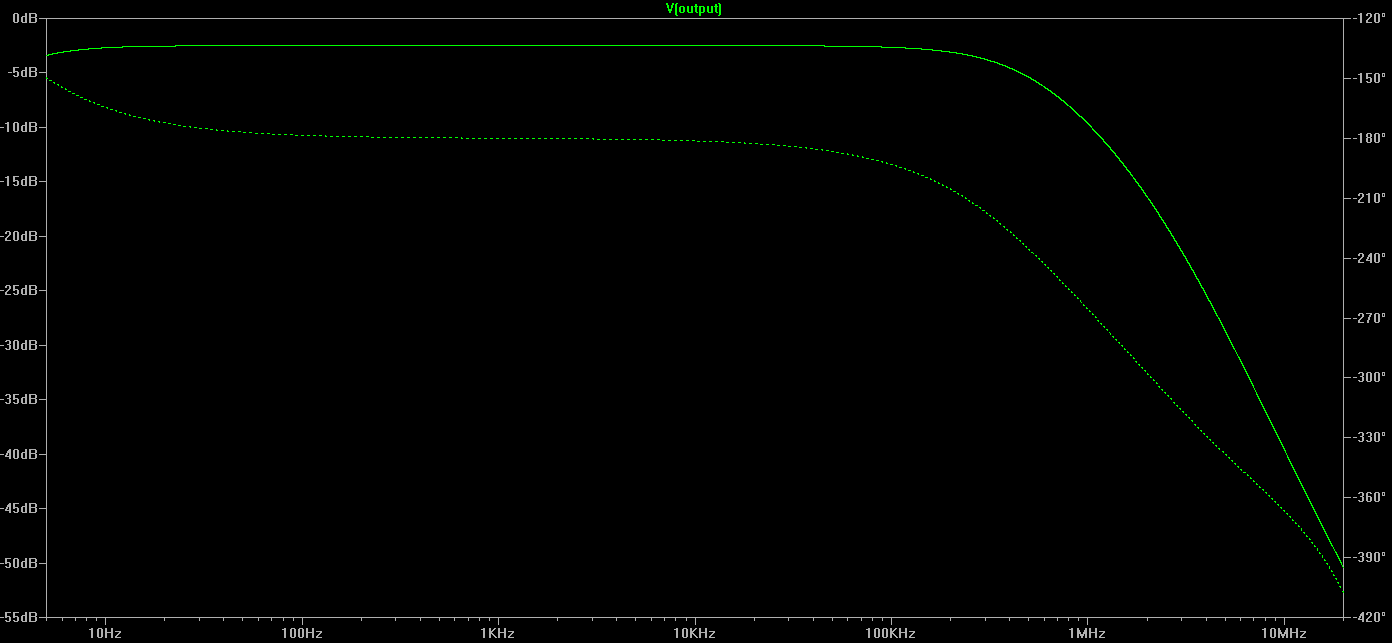Click the -270° phase axis label
The height and width of the screenshot is (643, 1392).
tap(1368, 318)
